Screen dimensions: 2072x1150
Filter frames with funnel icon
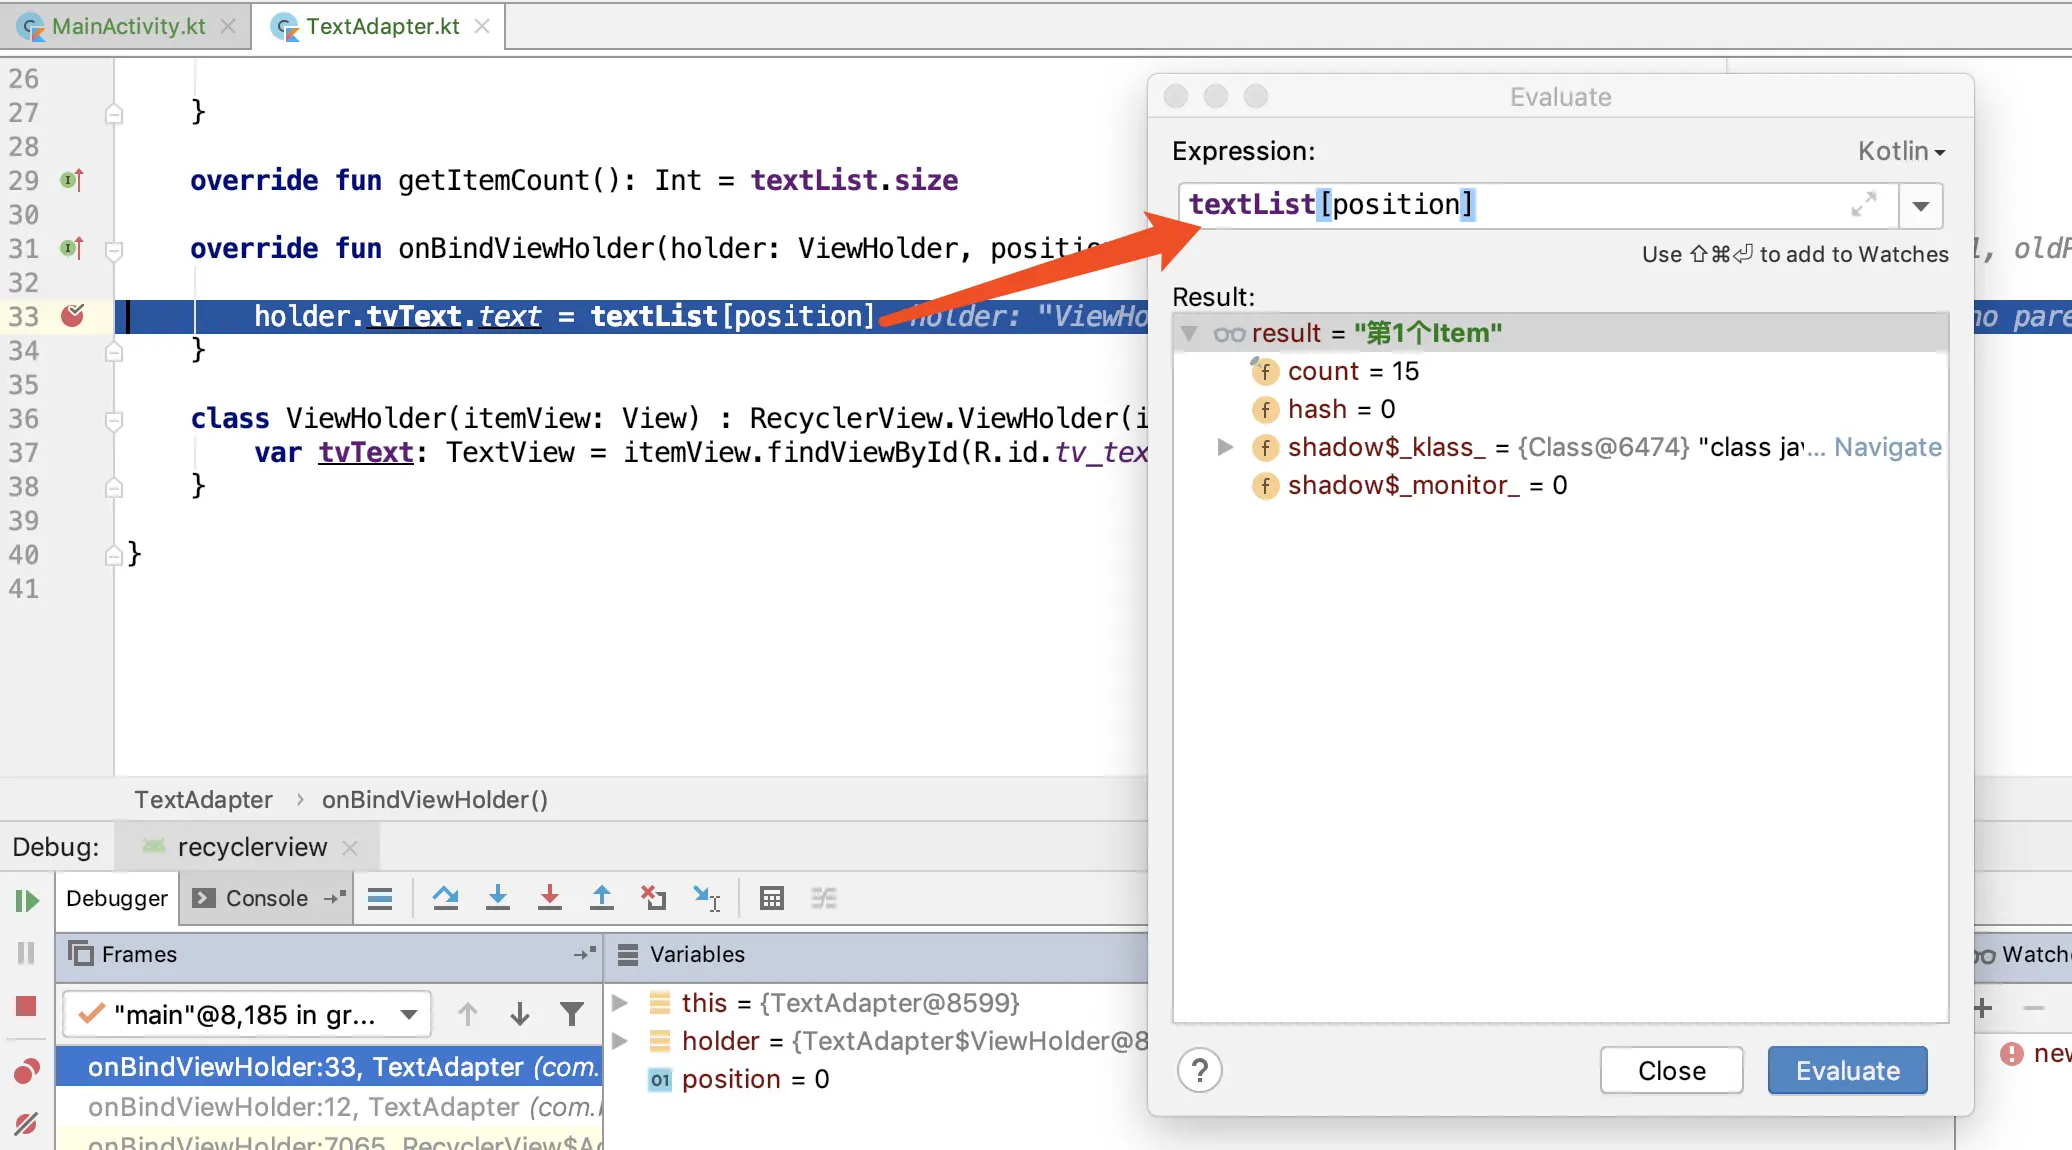[x=572, y=1015]
